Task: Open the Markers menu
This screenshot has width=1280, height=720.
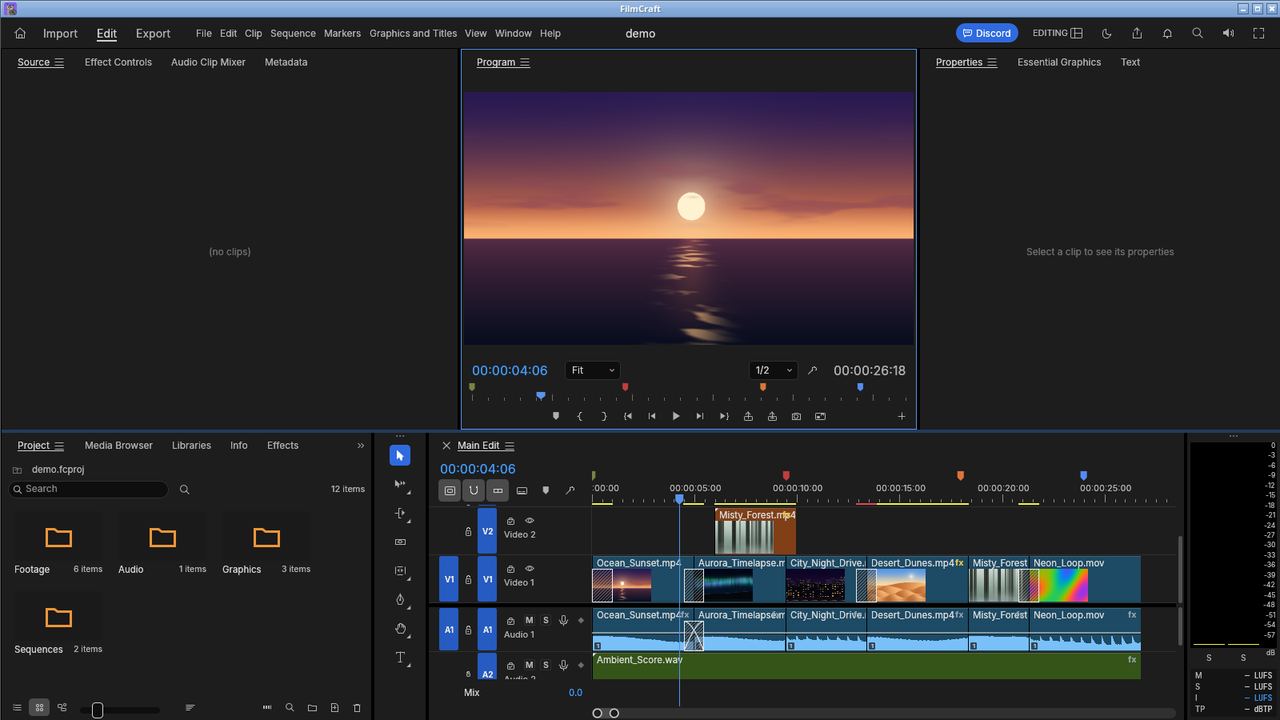Action: [342, 33]
